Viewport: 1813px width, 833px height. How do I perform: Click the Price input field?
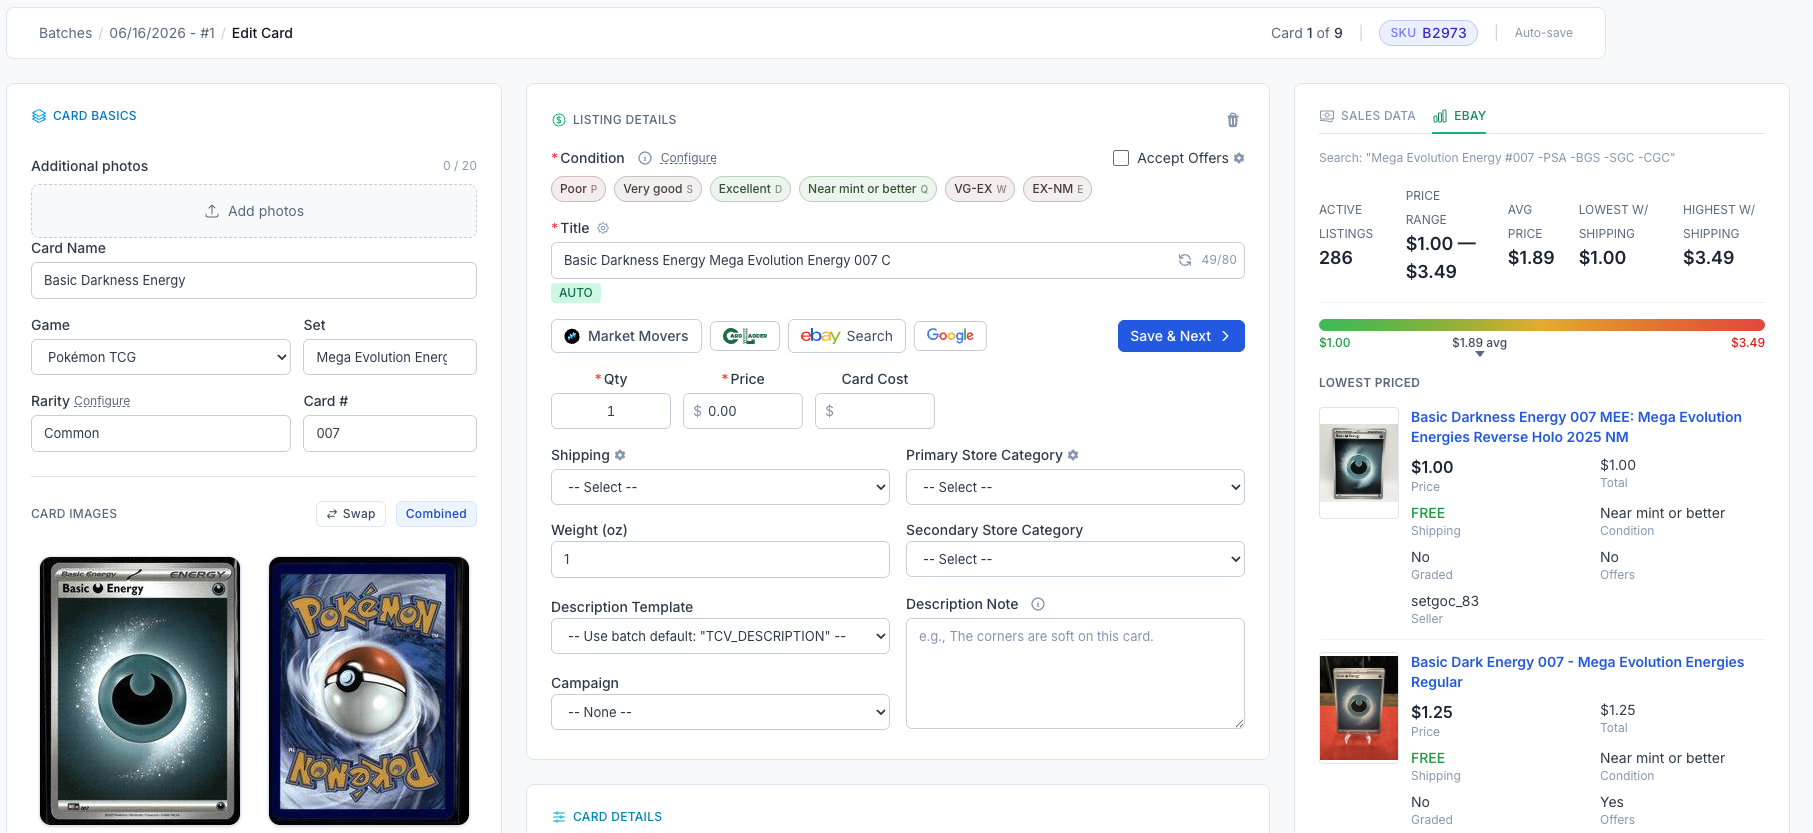click(743, 411)
